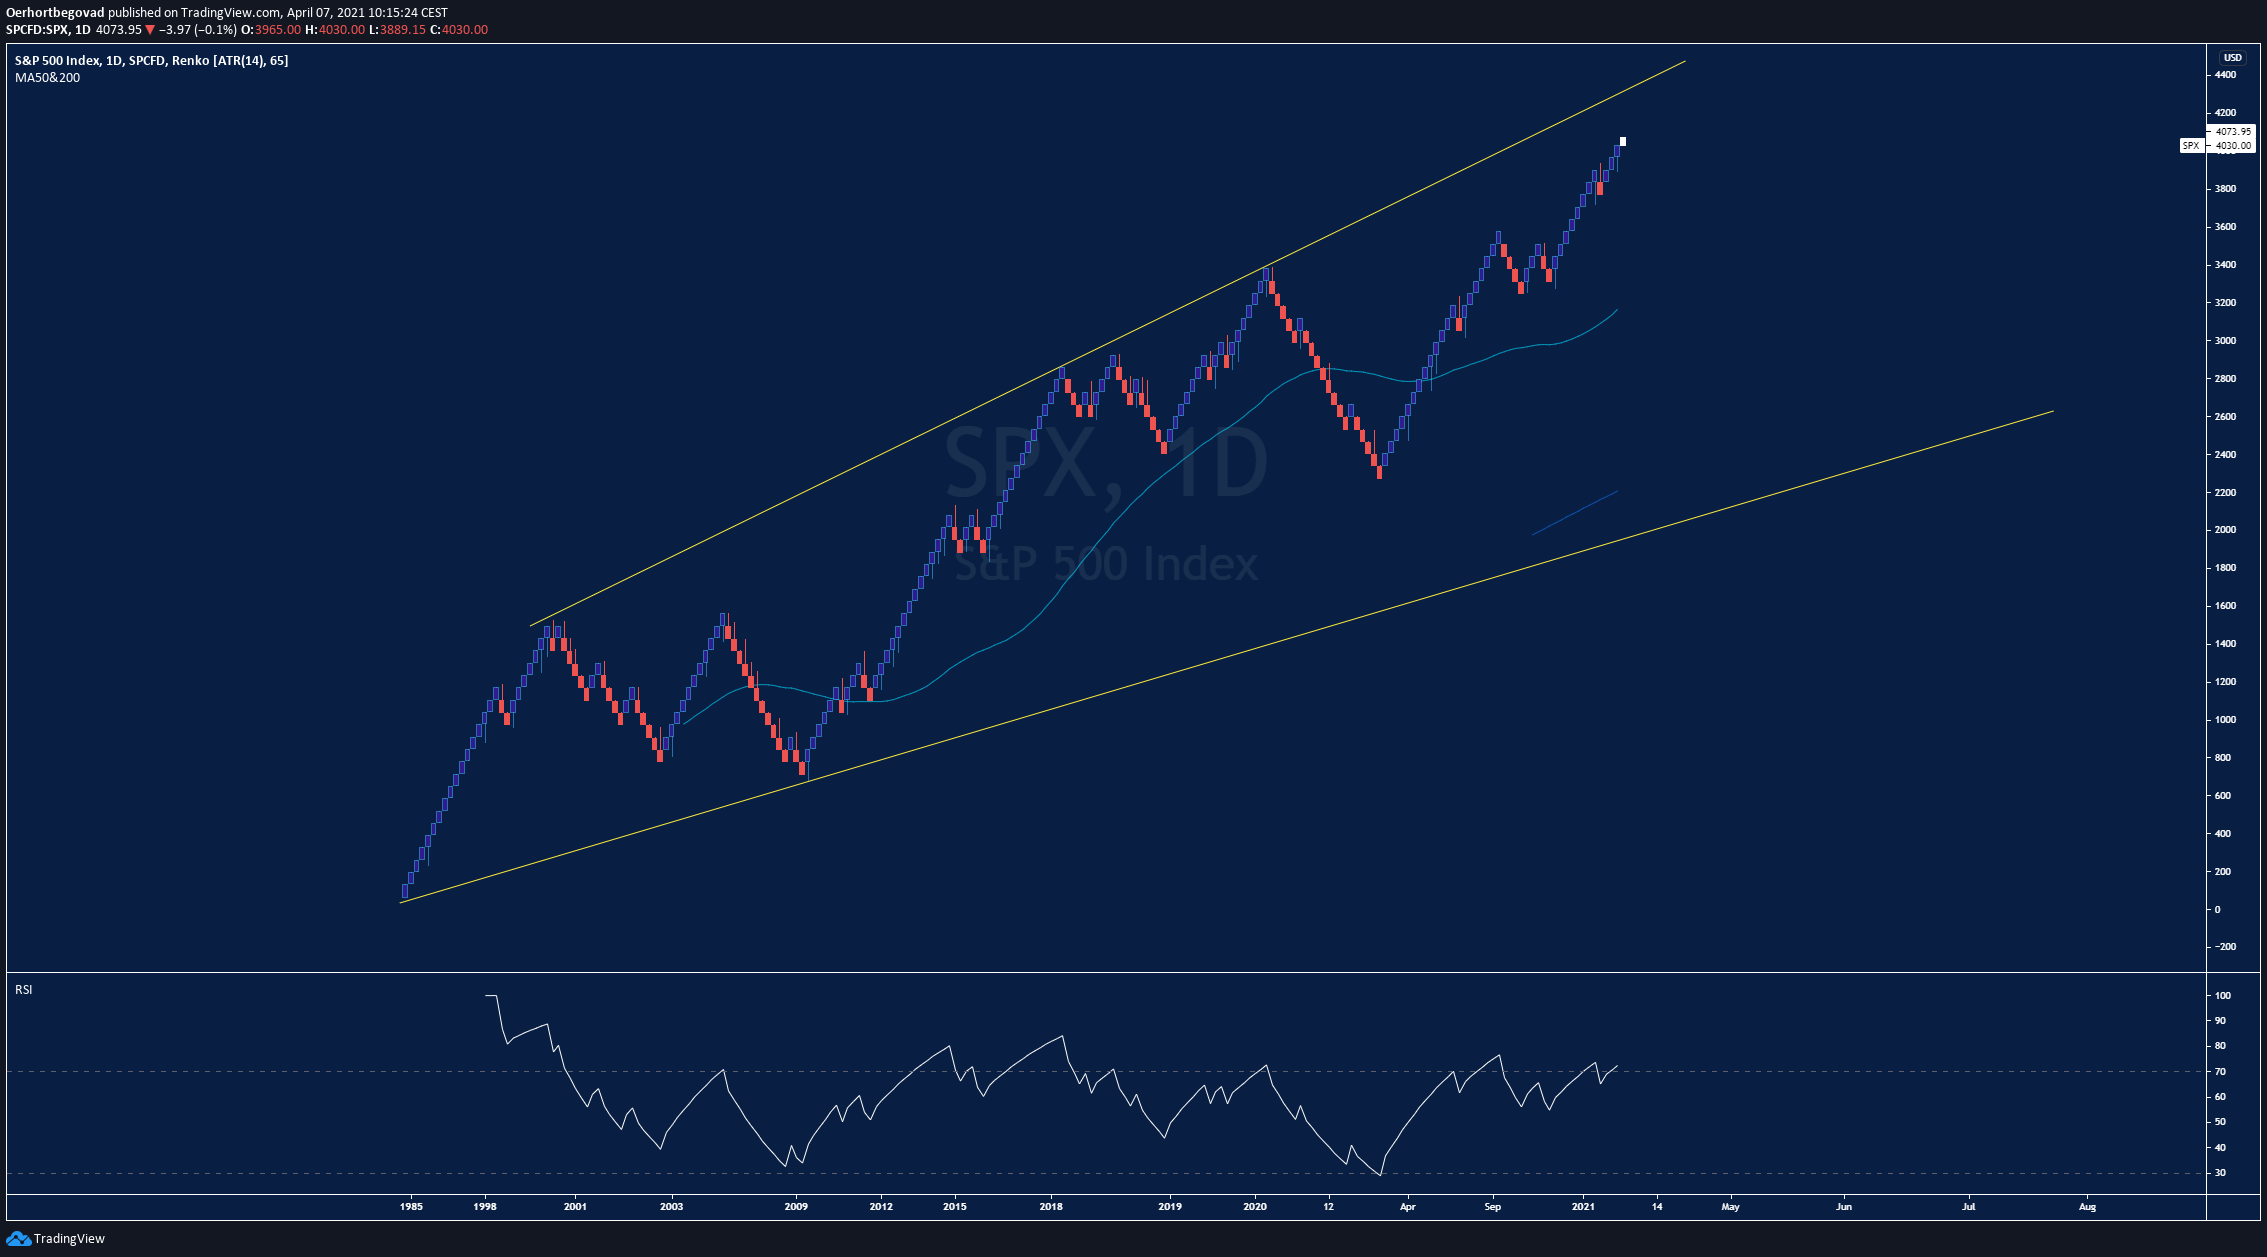Click the Apr time axis label
The width and height of the screenshot is (2267, 1257).
click(x=1408, y=1207)
